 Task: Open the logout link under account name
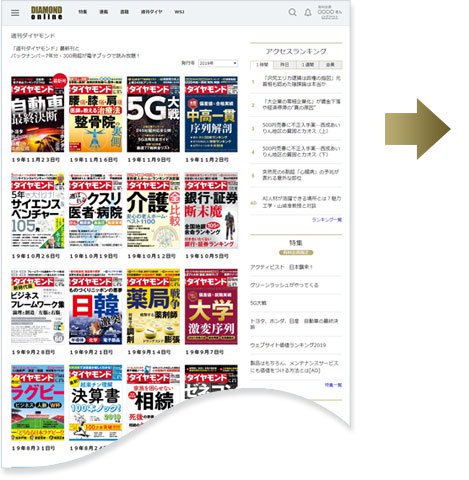pyautogui.click(x=330, y=17)
